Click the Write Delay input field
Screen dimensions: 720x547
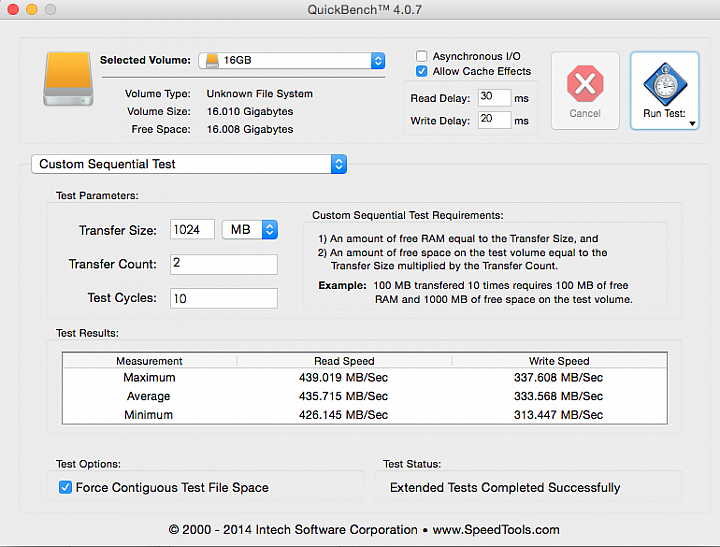[x=494, y=120]
